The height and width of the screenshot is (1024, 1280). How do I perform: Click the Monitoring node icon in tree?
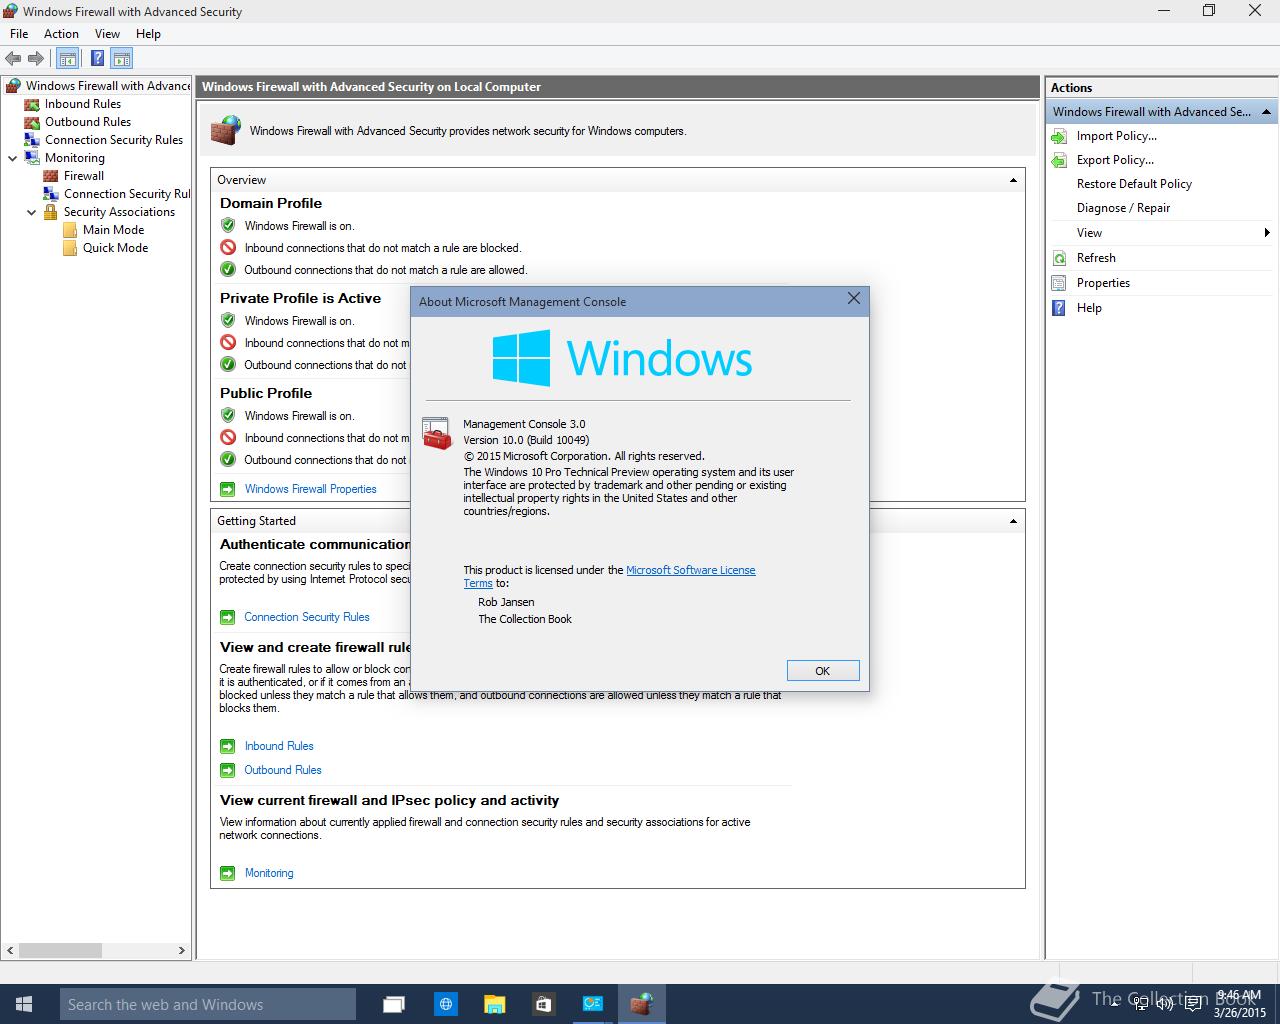[x=33, y=158]
